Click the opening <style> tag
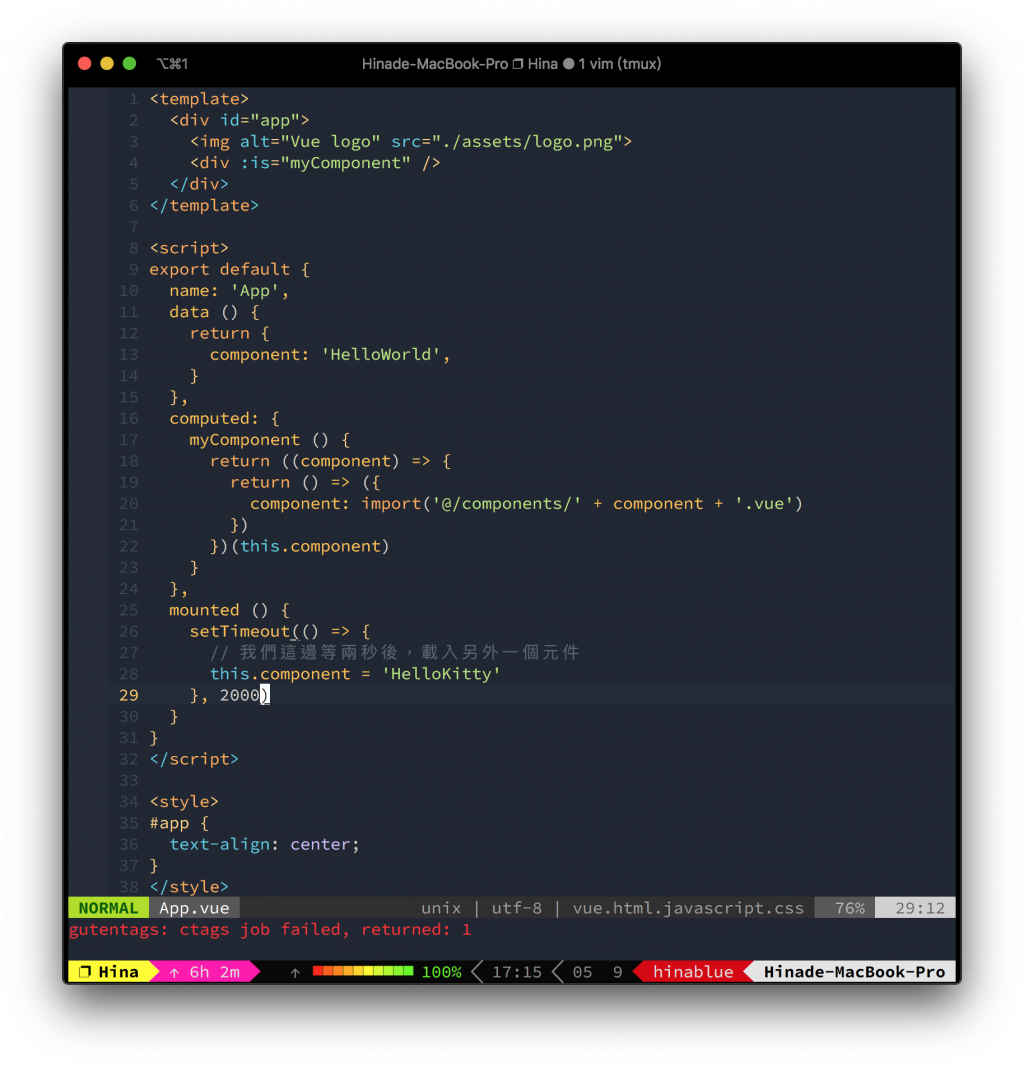The width and height of the screenshot is (1024, 1067). 184,802
